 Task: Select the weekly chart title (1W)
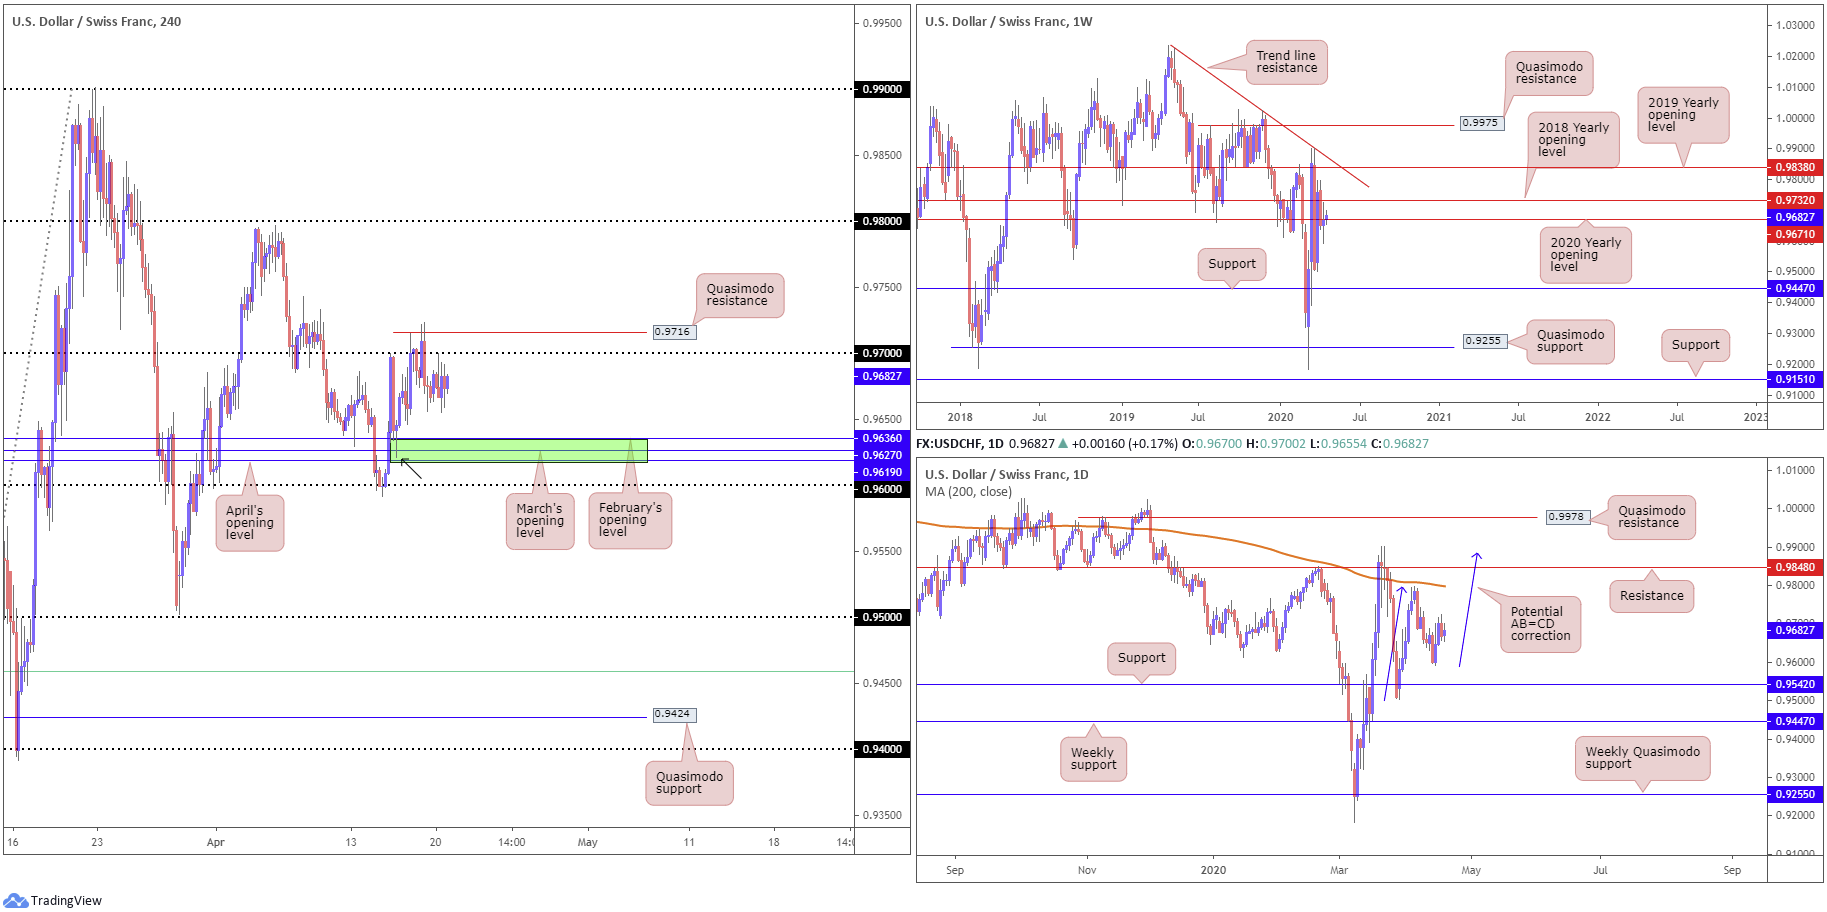(x=1008, y=21)
